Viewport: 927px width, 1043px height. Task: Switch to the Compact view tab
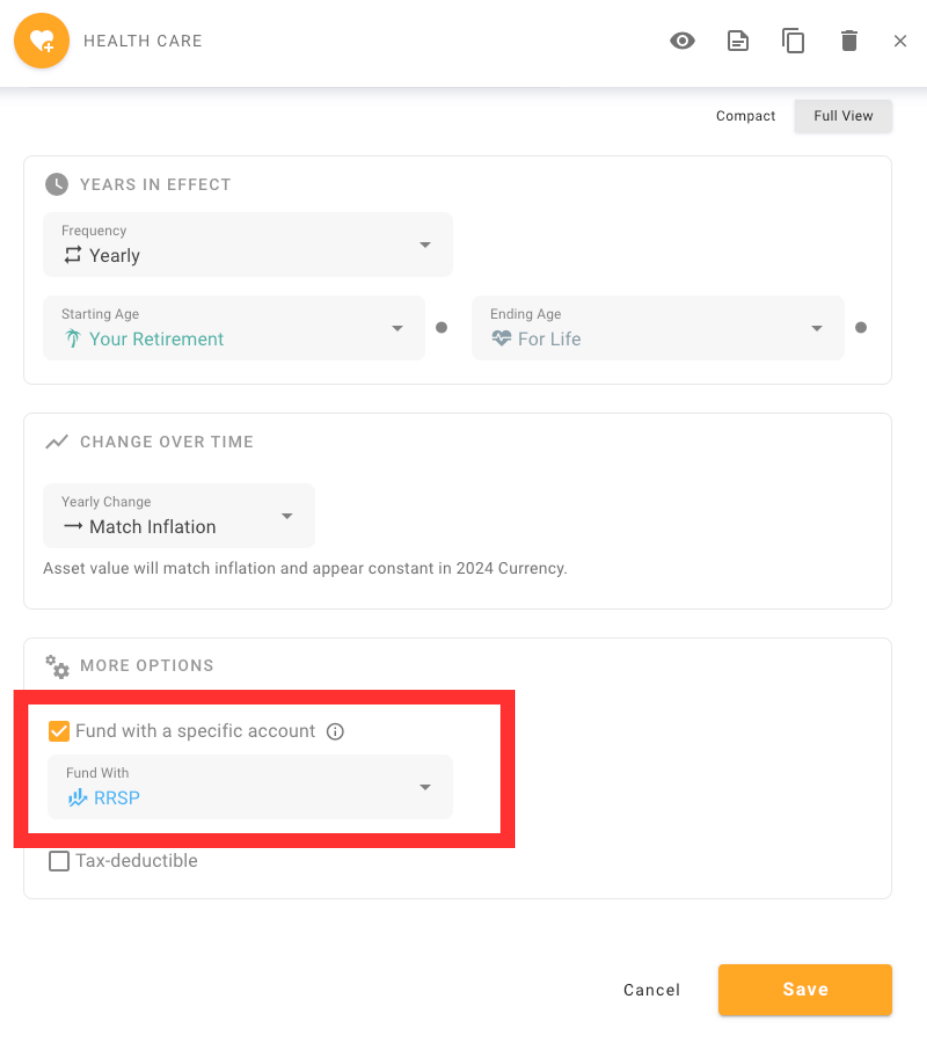tap(745, 116)
